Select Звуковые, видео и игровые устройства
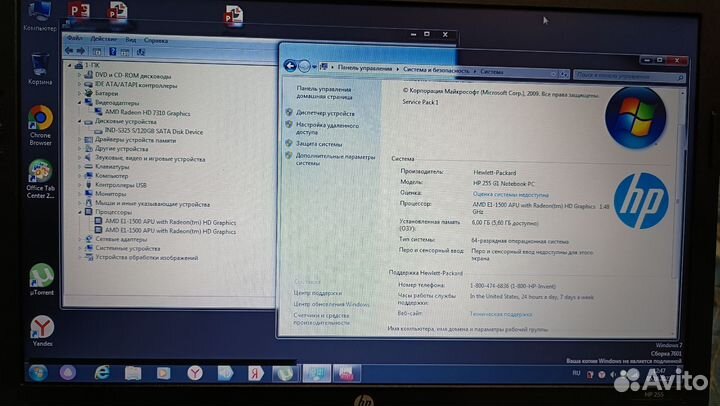This screenshot has height=406, width=720. [x=150, y=158]
